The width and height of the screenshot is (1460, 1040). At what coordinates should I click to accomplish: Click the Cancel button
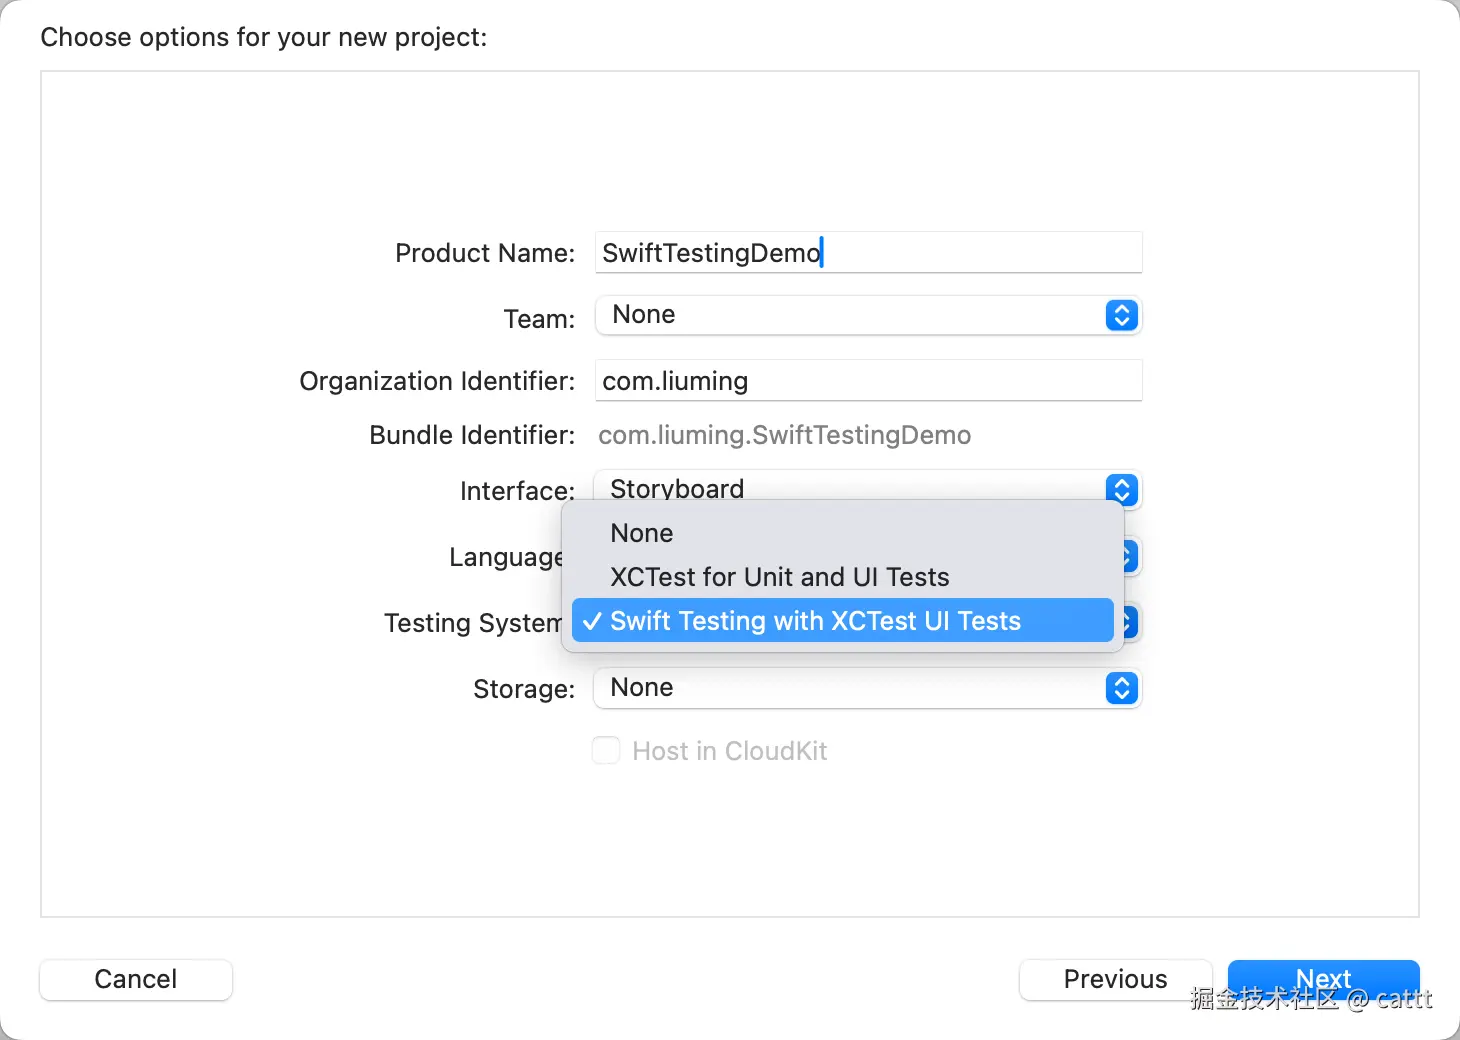[x=136, y=979]
